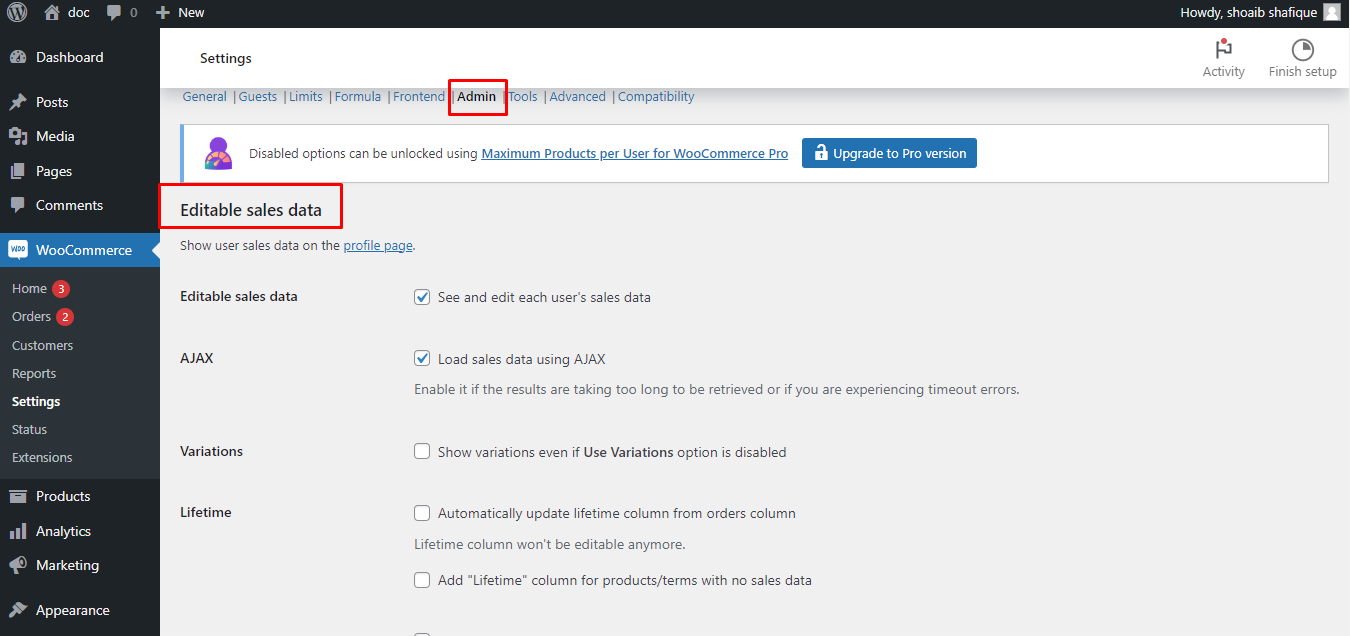
Task: Click the home icon beside doc
Action: pyautogui.click(x=52, y=13)
